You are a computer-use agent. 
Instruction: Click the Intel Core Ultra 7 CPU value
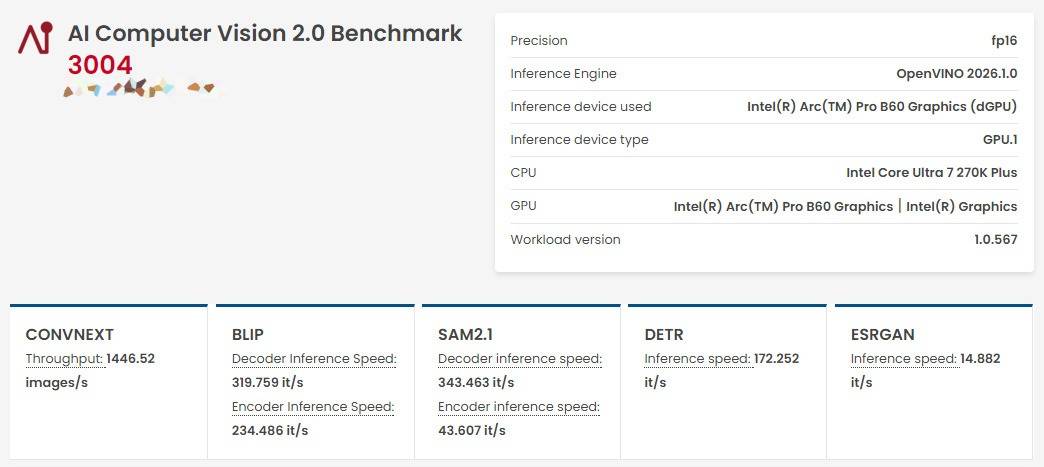pos(931,173)
